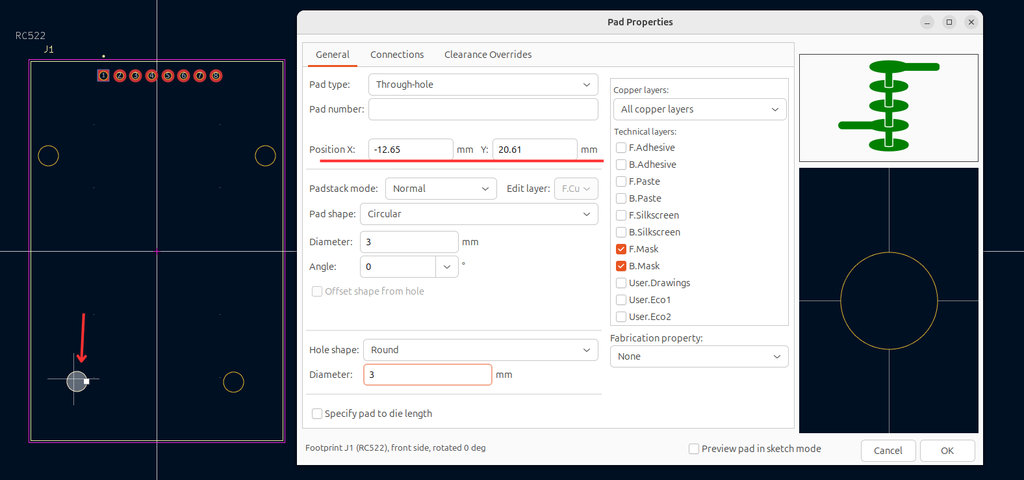Viewport: 1024px width, 480px height.
Task: Select the bottom-right mounting hole circle
Action: (233, 382)
